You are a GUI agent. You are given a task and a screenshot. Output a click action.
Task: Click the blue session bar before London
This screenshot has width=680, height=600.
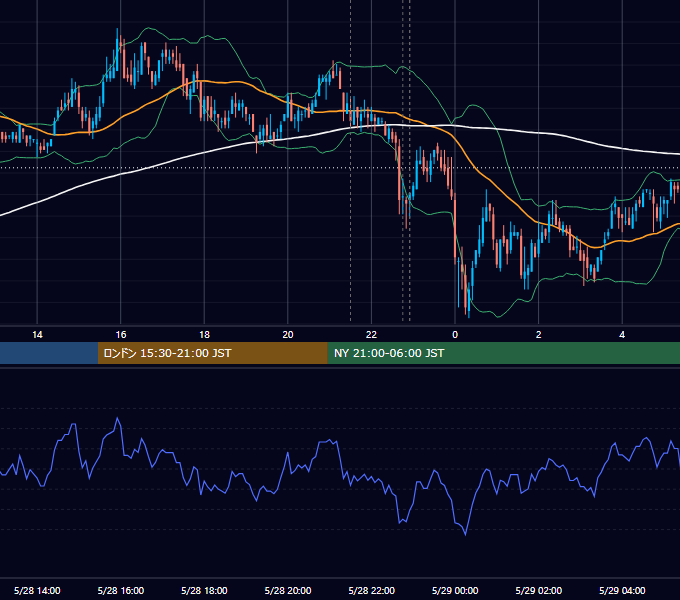(49, 353)
